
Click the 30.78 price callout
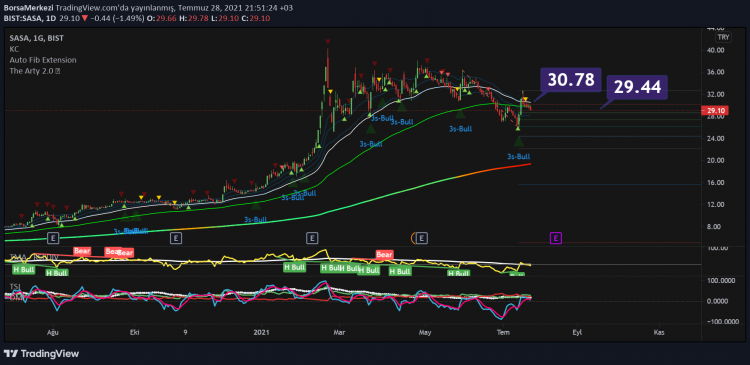click(x=570, y=79)
